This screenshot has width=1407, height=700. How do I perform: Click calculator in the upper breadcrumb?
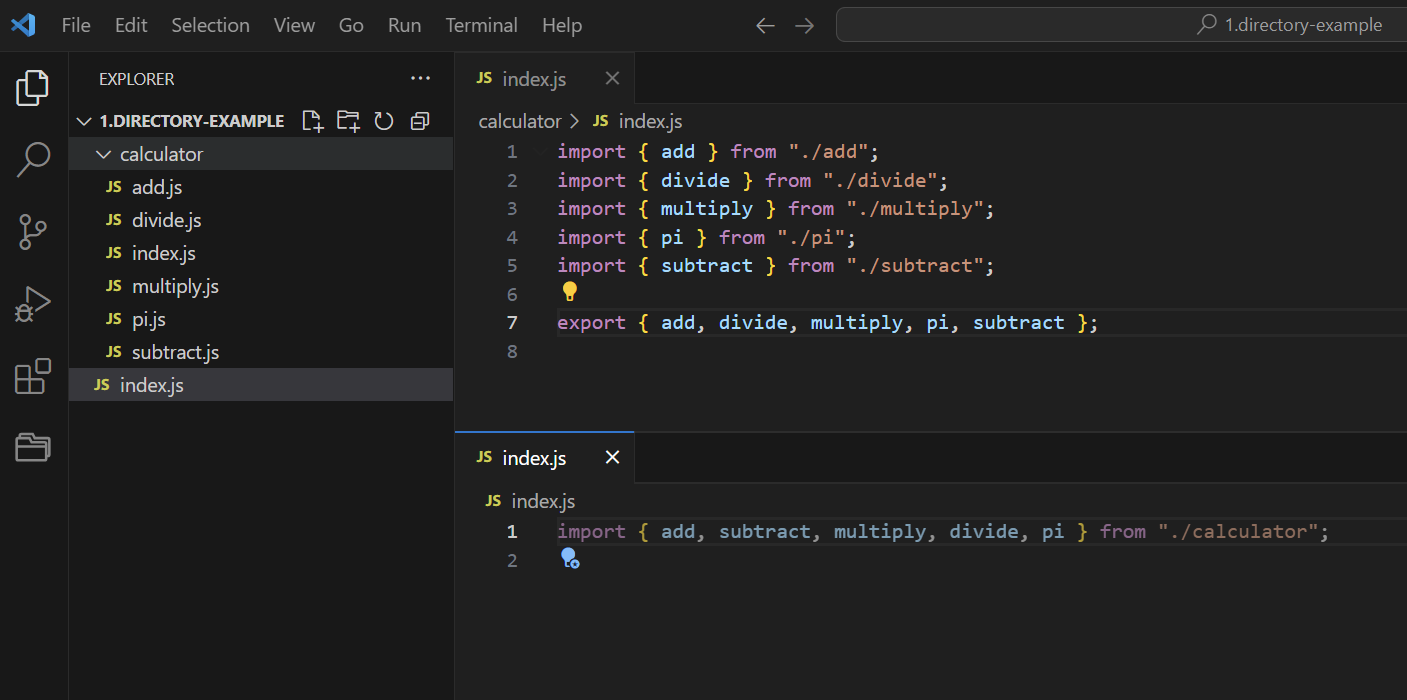click(x=520, y=121)
